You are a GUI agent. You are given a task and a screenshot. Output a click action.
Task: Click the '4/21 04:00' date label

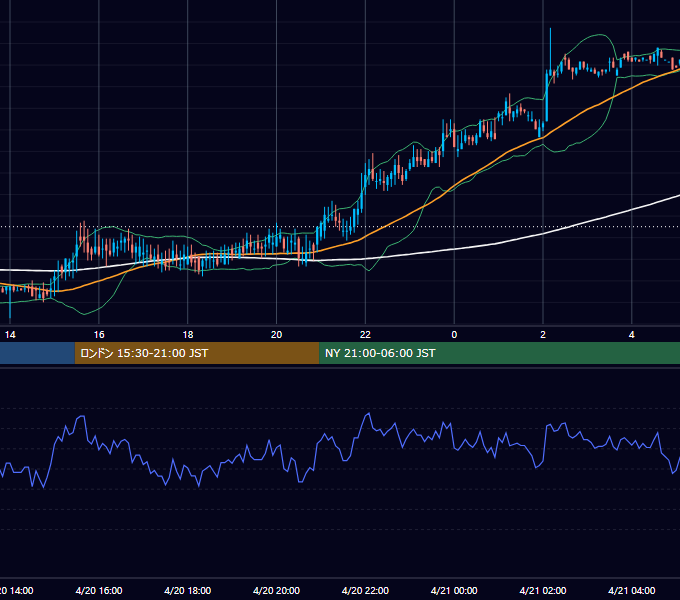(631, 590)
